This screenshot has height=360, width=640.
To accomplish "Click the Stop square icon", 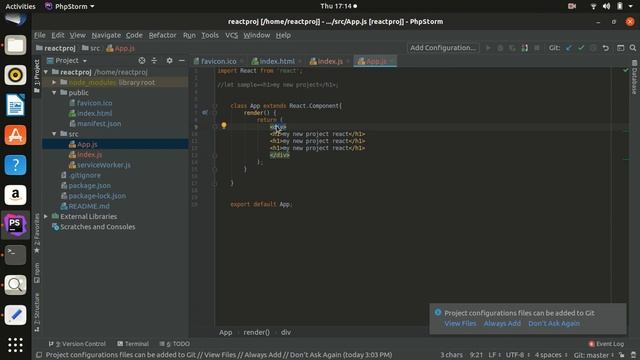I will coord(537,48).
